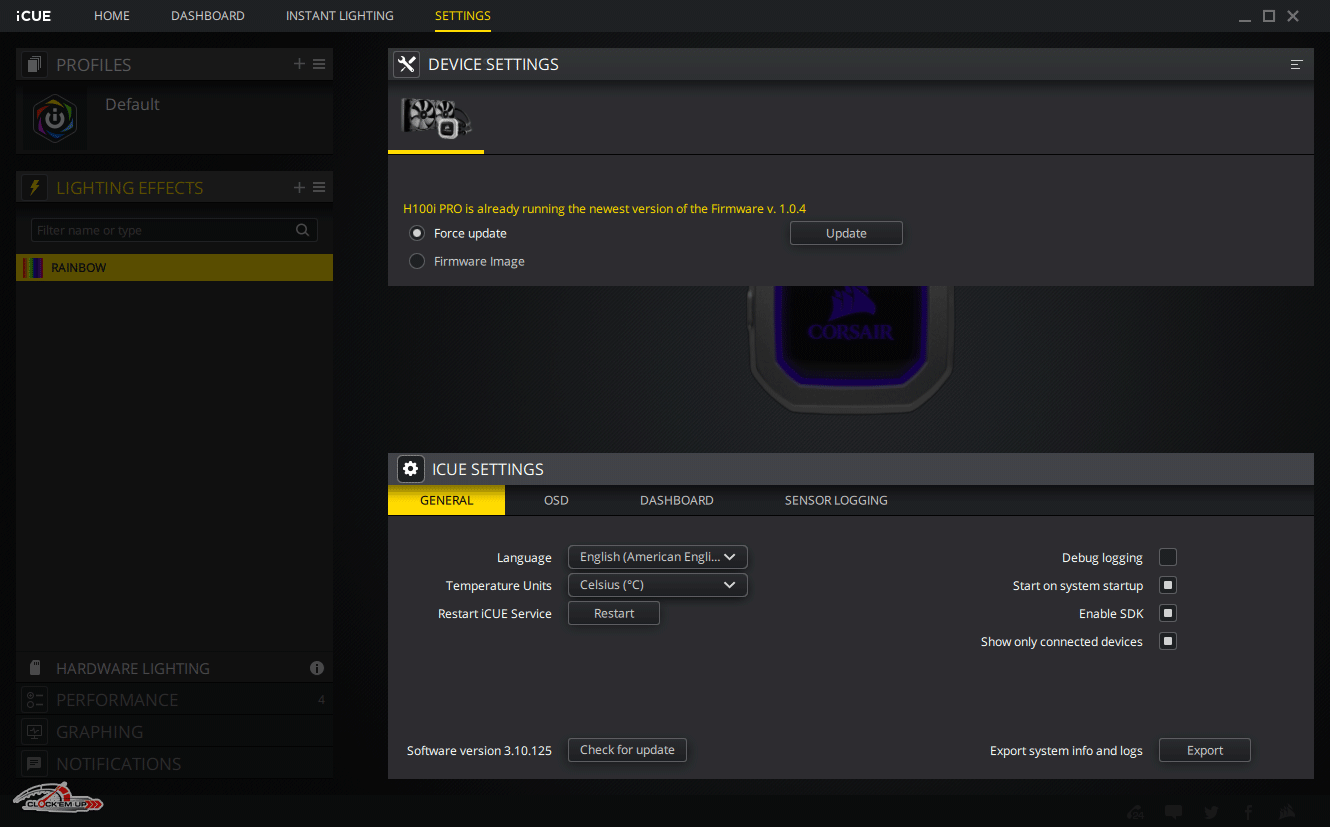The height and width of the screenshot is (827, 1330).
Task: Click the Export logs button
Action: pyautogui.click(x=1205, y=750)
